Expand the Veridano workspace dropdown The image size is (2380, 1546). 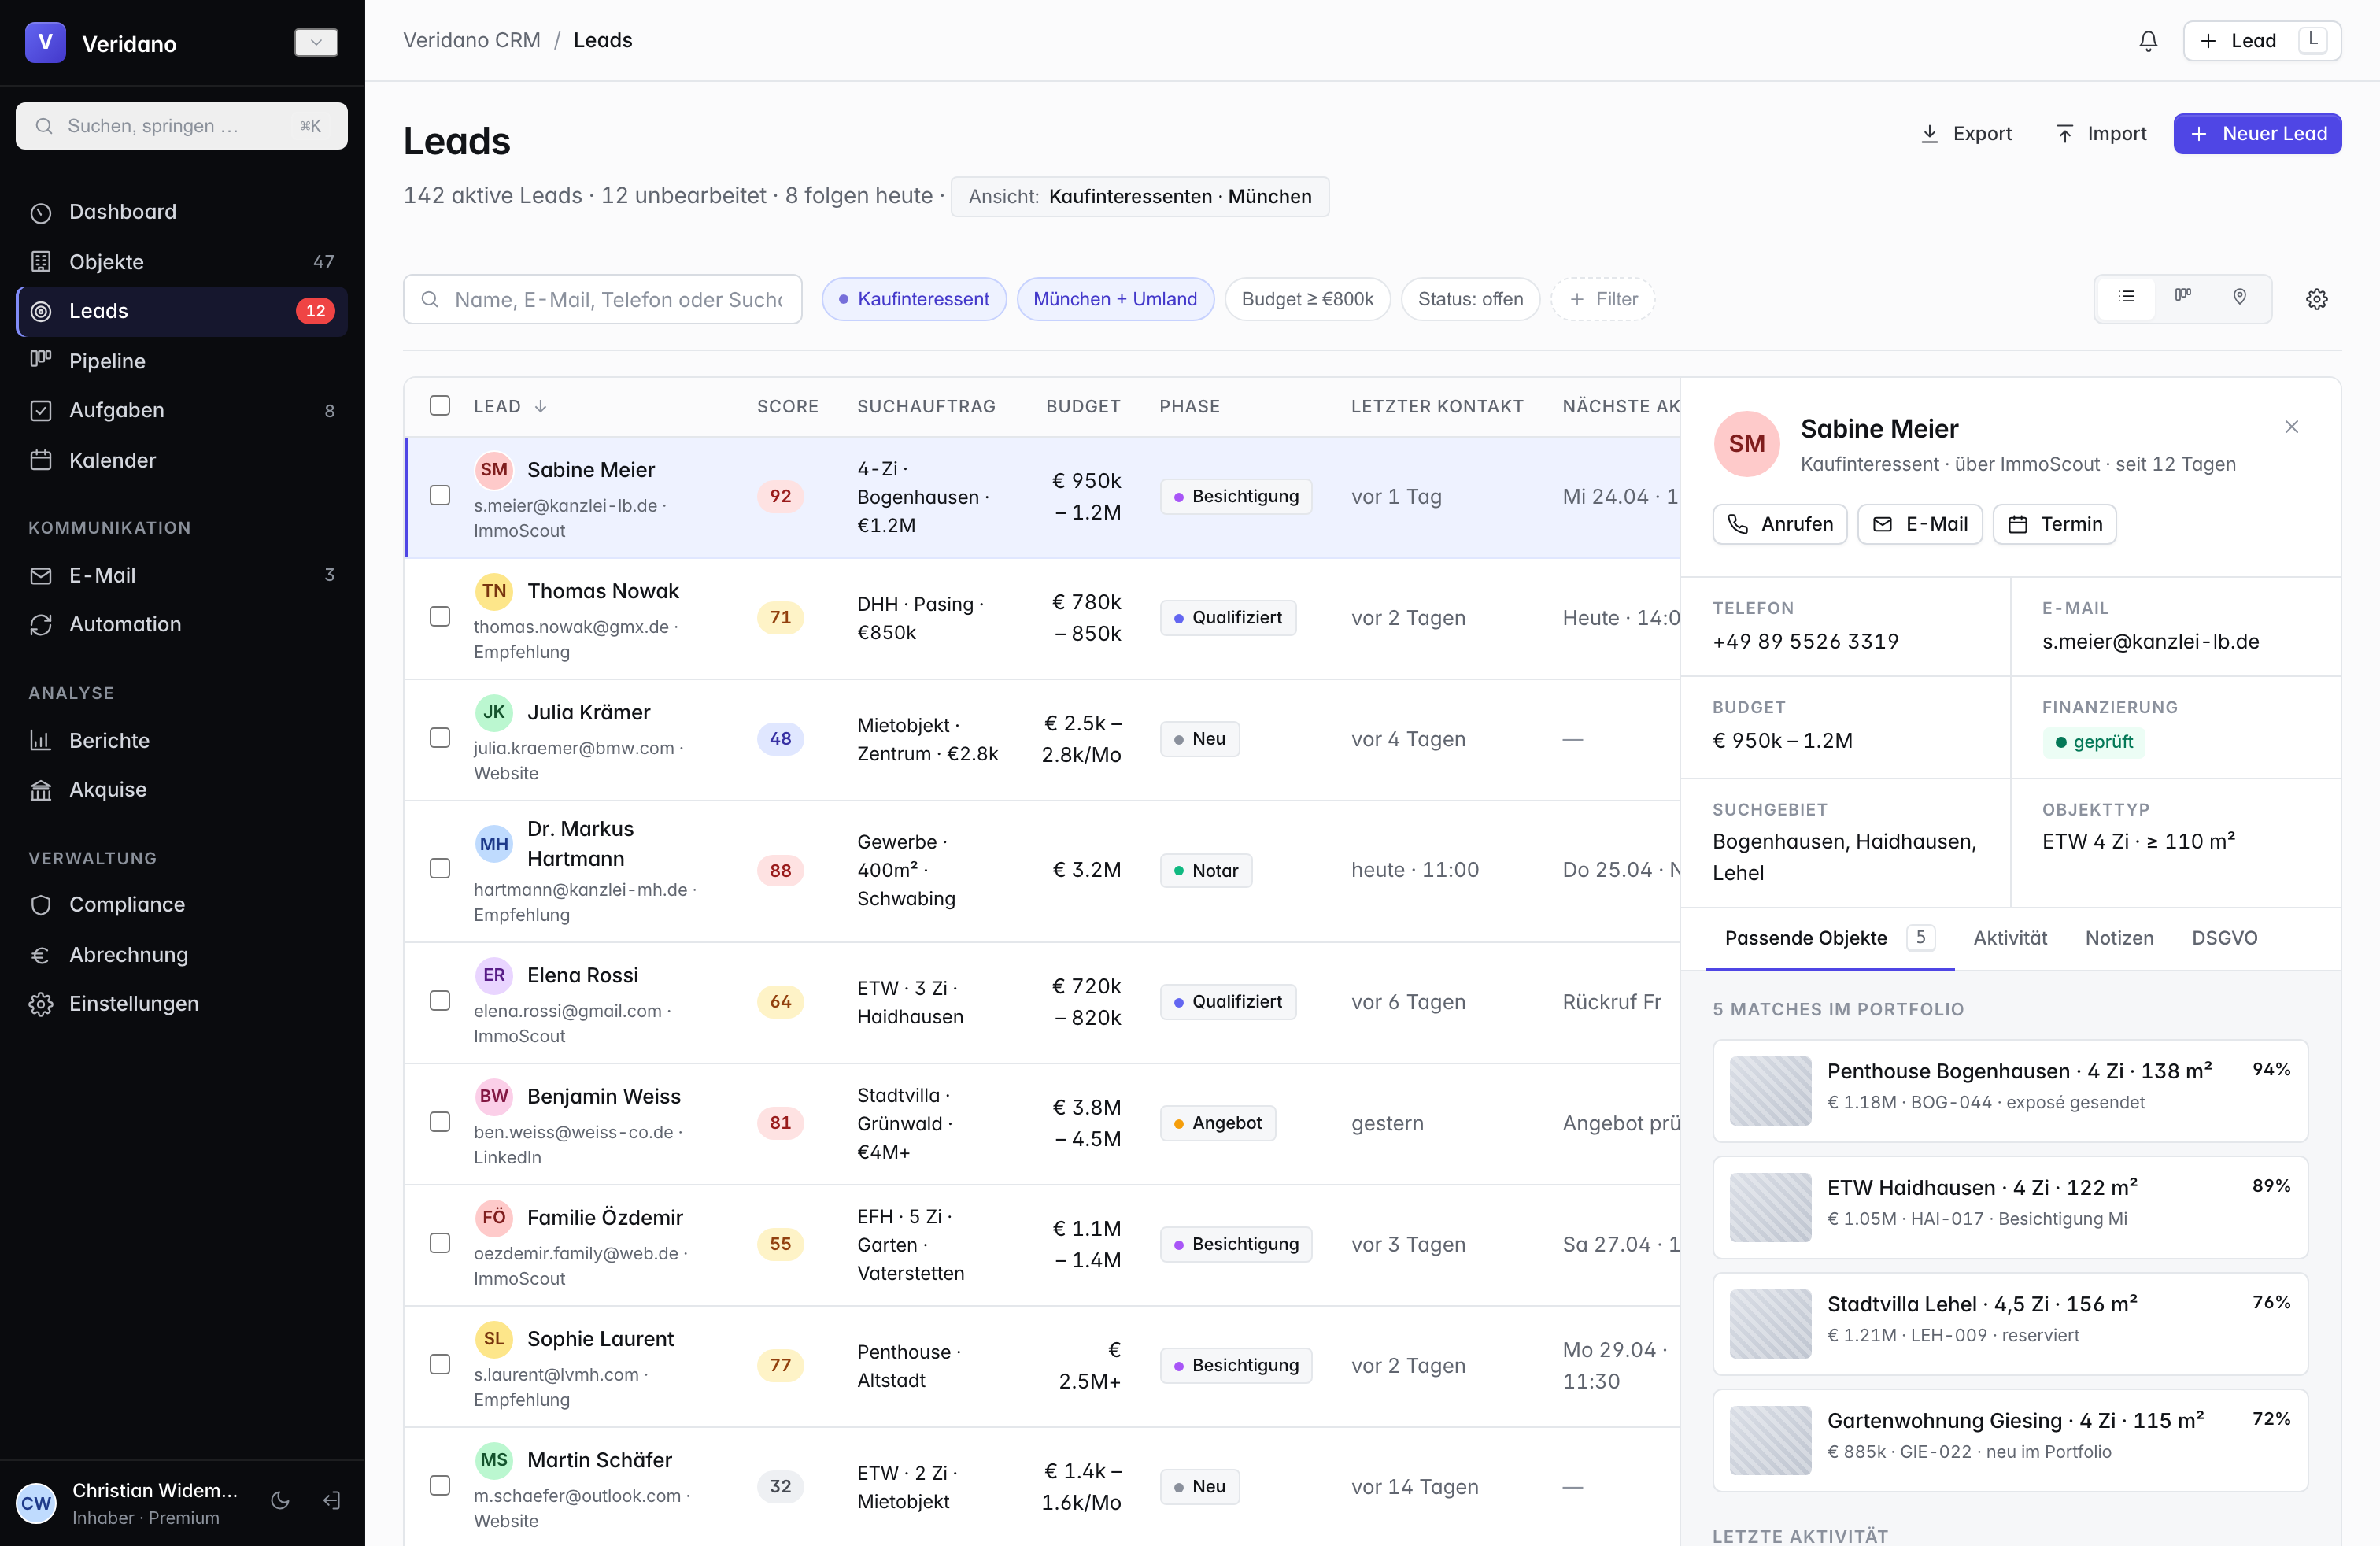(x=316, y=42)
